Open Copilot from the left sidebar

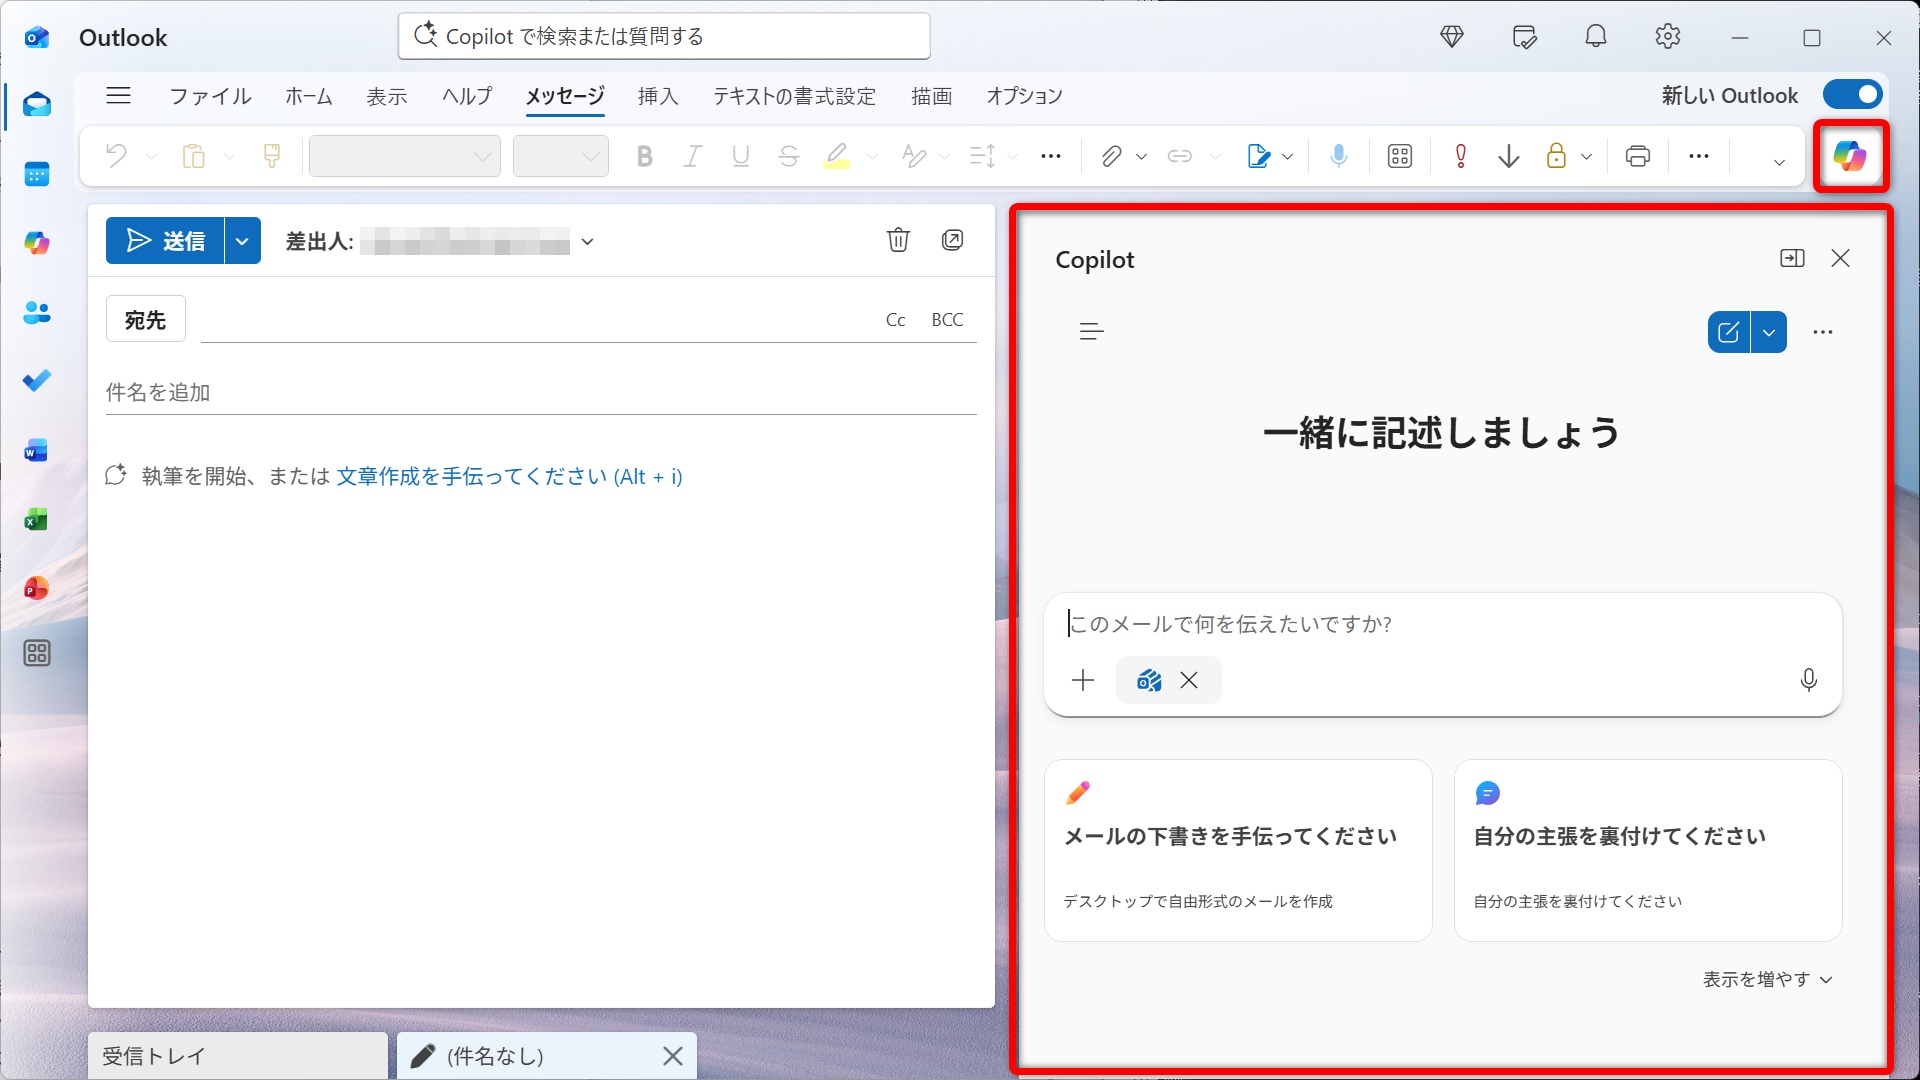click(x=37, y=243)
